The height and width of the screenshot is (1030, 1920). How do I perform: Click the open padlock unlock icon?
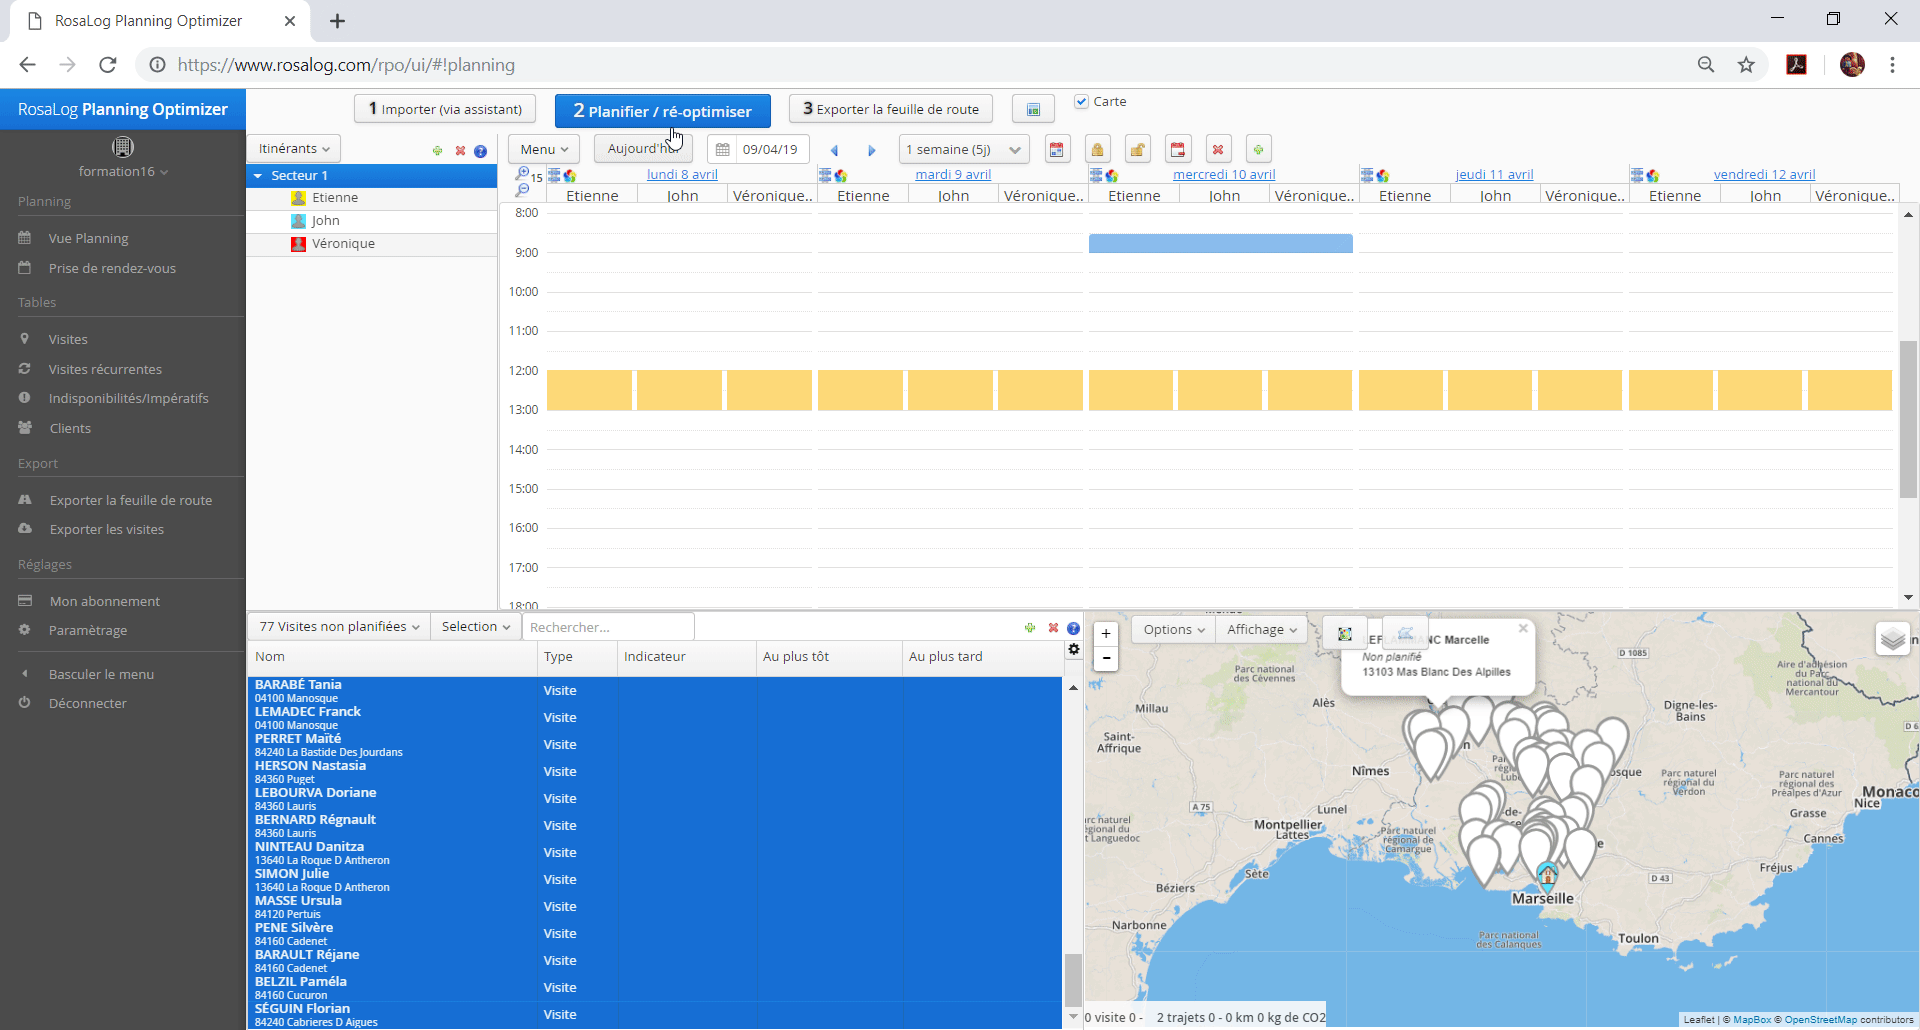[1137, 150]
